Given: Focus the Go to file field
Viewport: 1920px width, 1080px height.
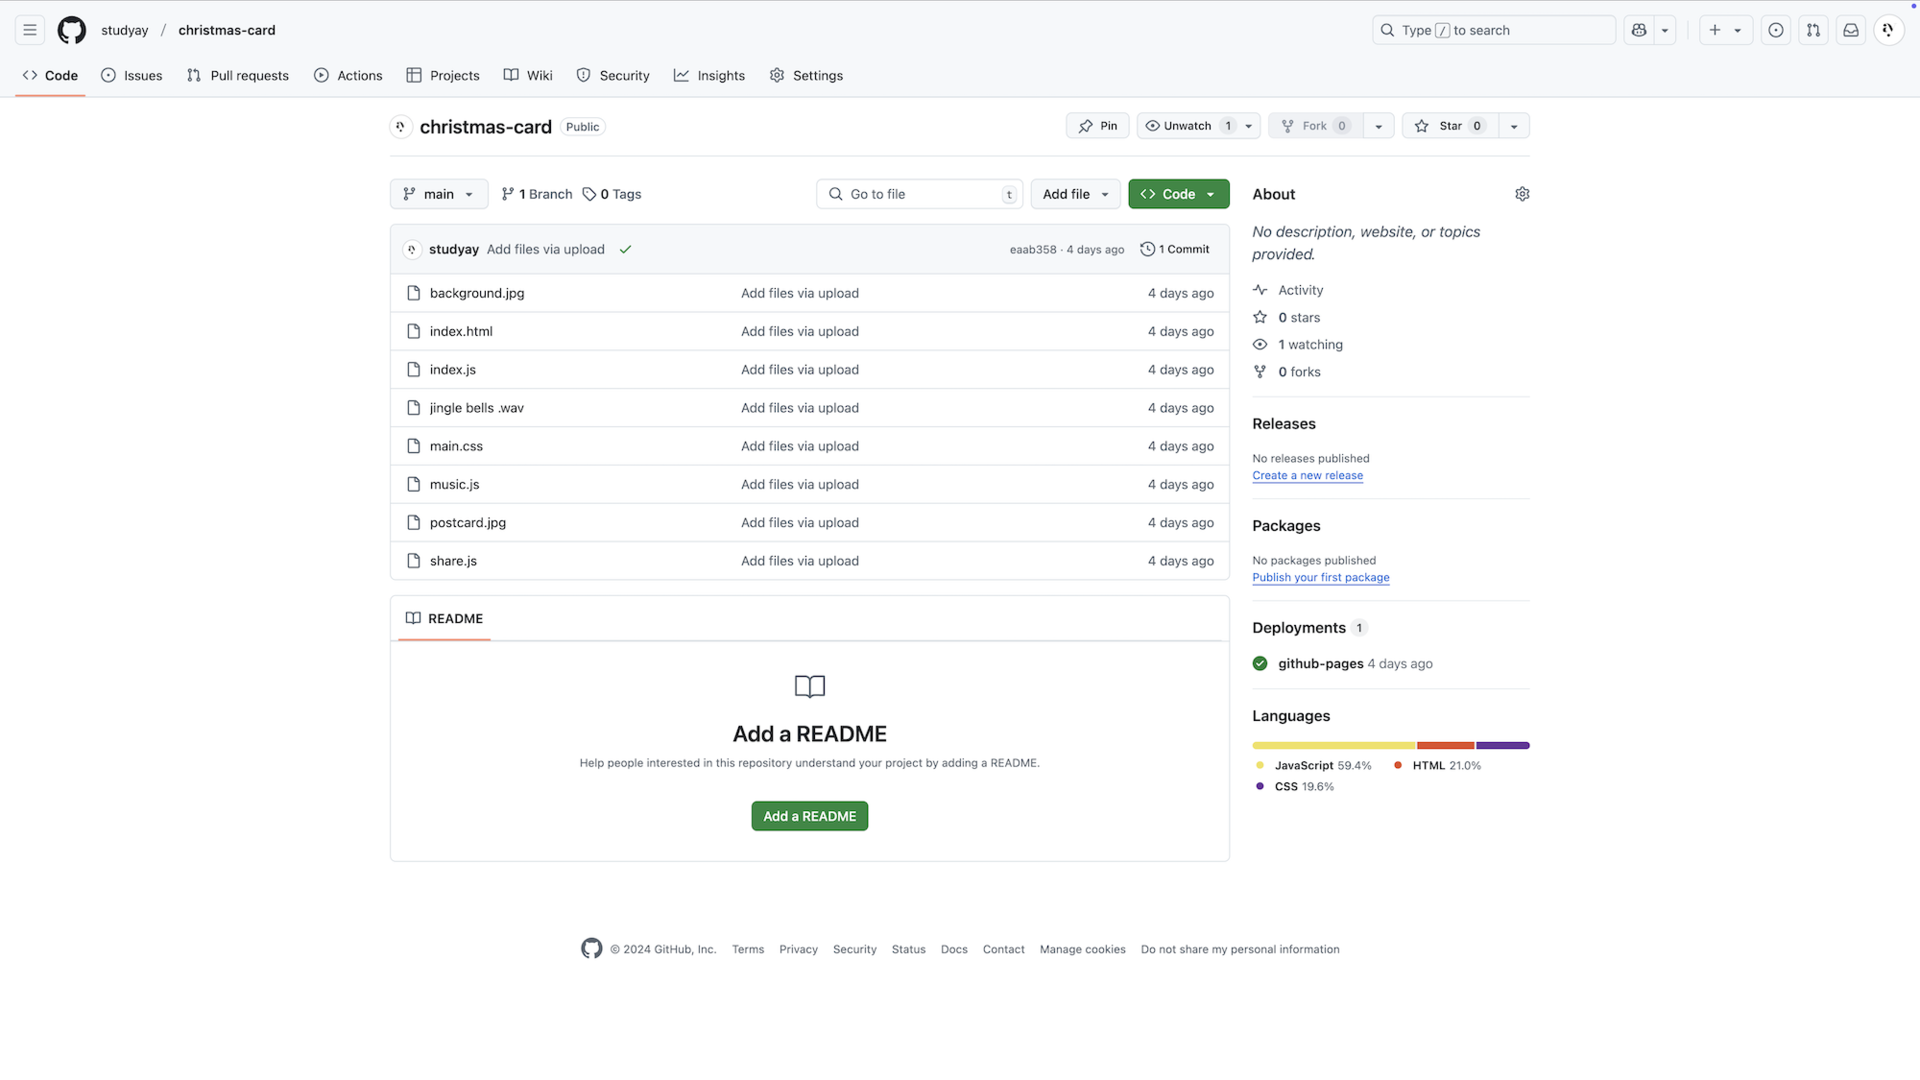Looking at the screenshot, I should point(920,194).
